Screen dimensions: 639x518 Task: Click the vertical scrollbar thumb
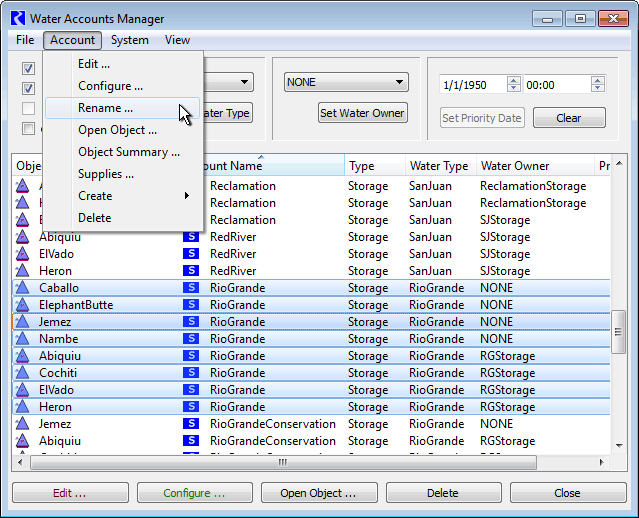pos(619,332)
